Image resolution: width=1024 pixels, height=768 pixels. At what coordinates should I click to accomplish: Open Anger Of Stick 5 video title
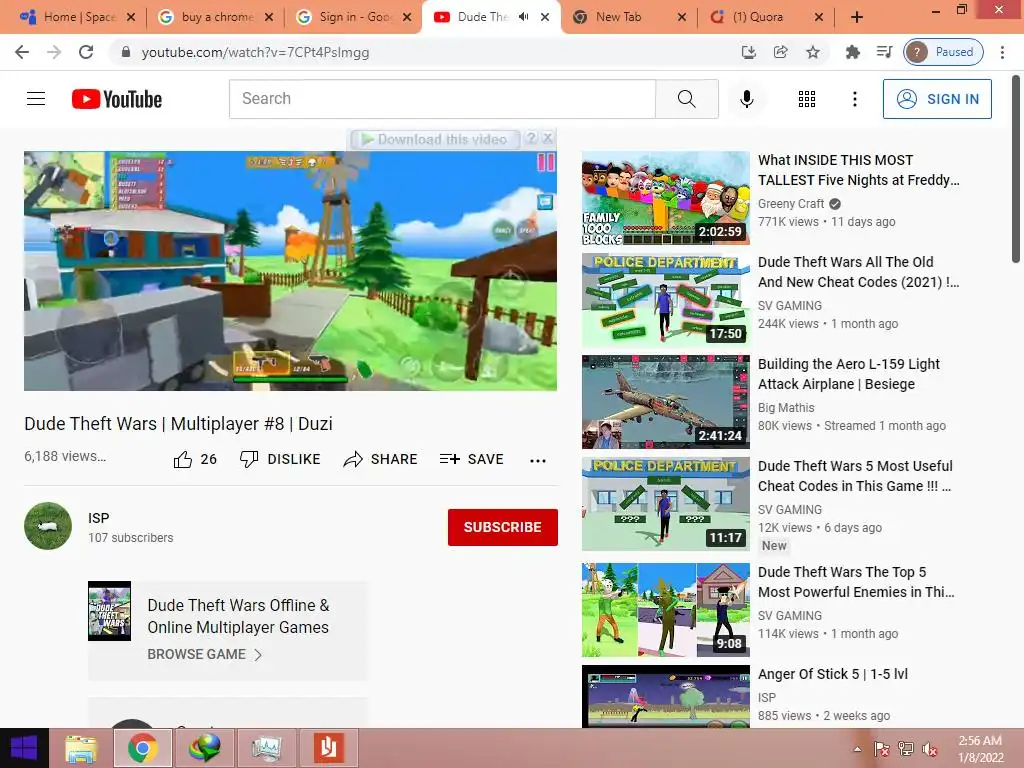pos(833,674)
